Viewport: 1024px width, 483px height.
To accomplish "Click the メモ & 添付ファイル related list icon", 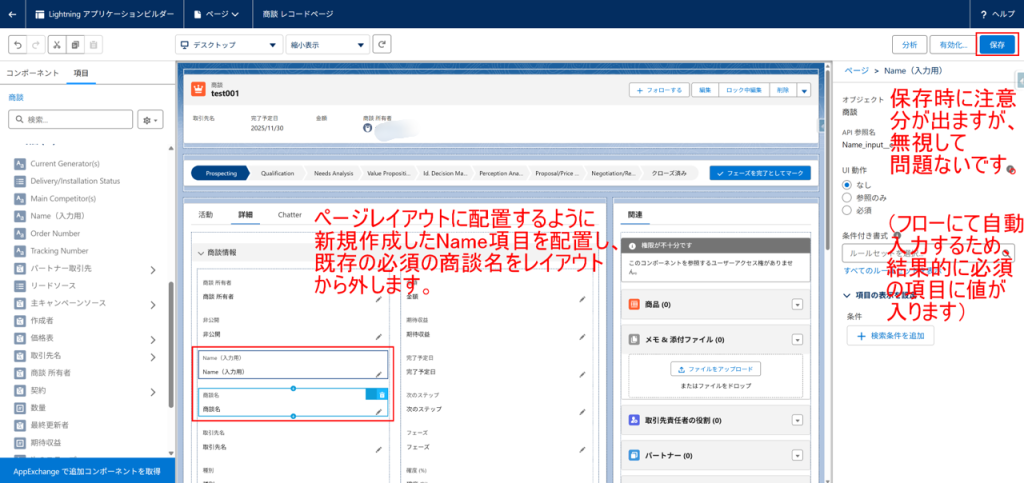I will pyautogui.click(x=633, y=339).
